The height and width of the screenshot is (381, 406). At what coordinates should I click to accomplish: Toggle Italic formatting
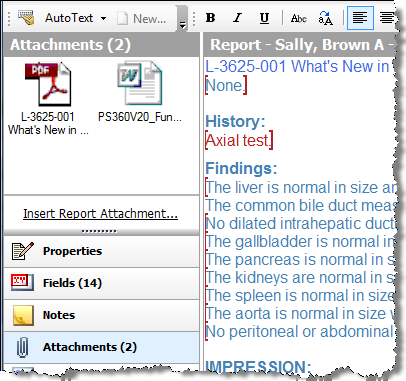pyautogui.click(x=237, y=18)
